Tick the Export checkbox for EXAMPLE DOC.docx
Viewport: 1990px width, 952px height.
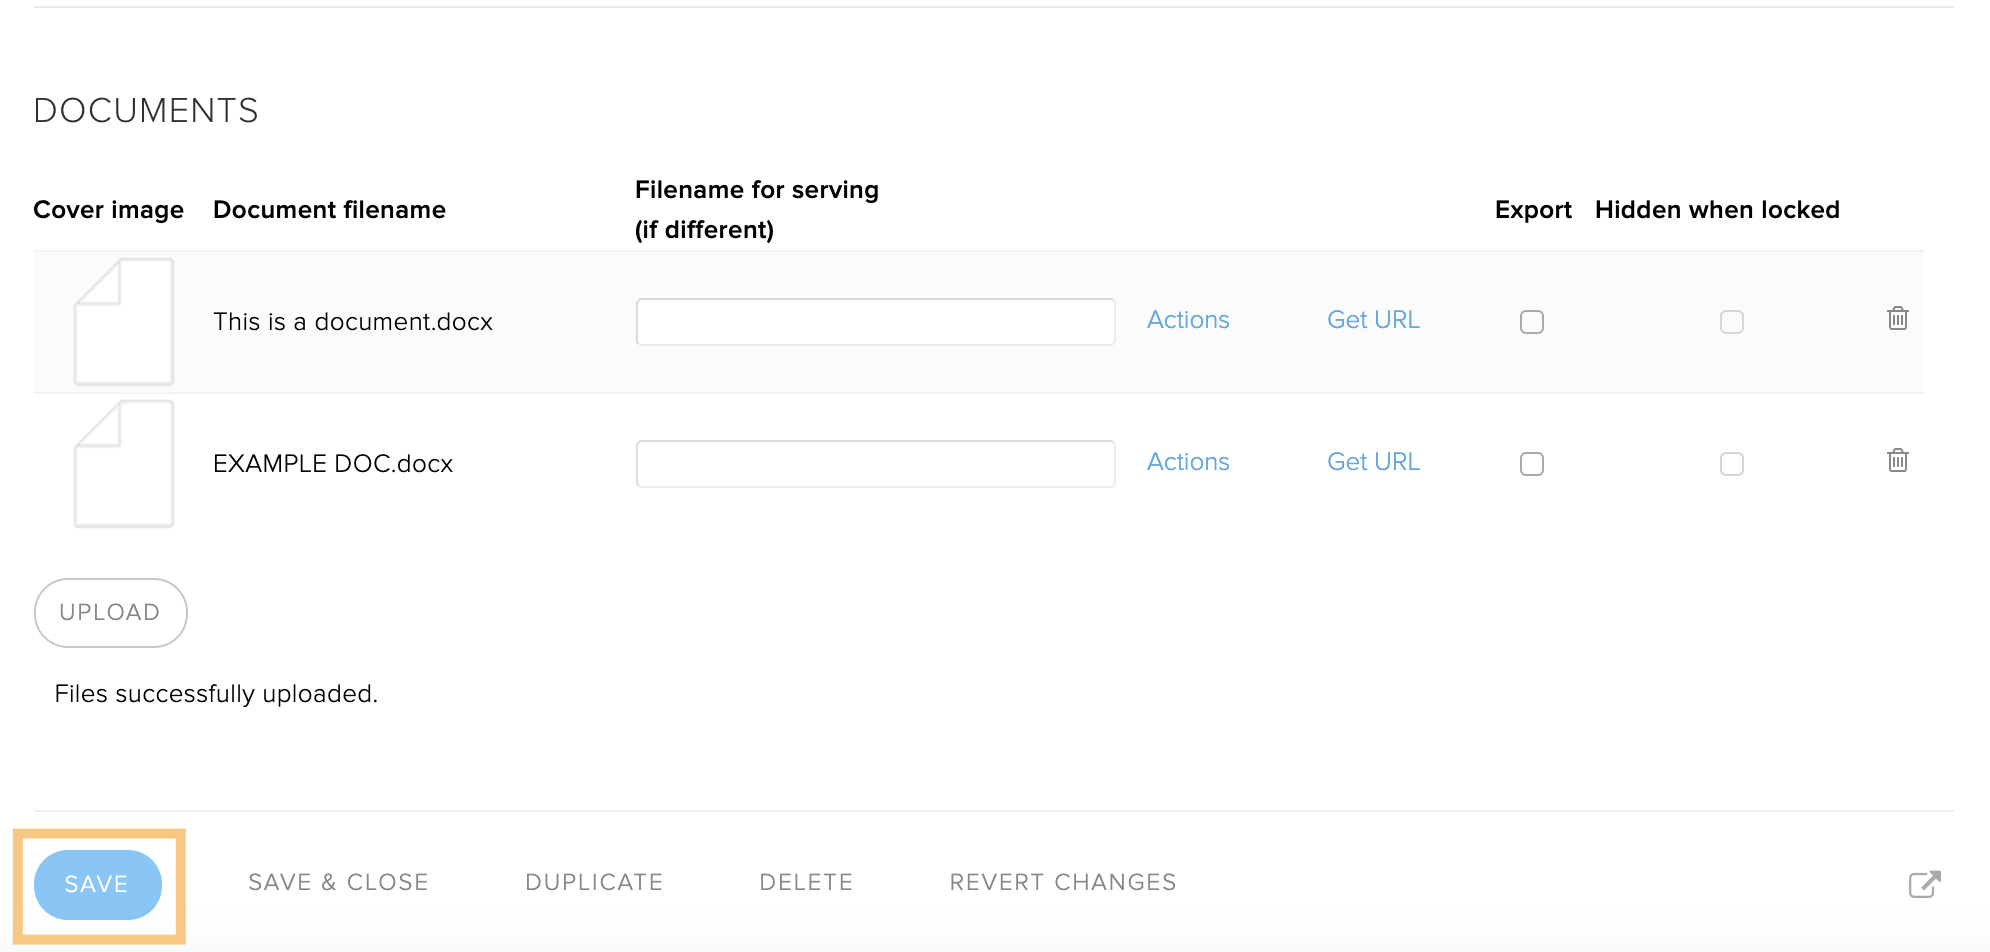1531,464
